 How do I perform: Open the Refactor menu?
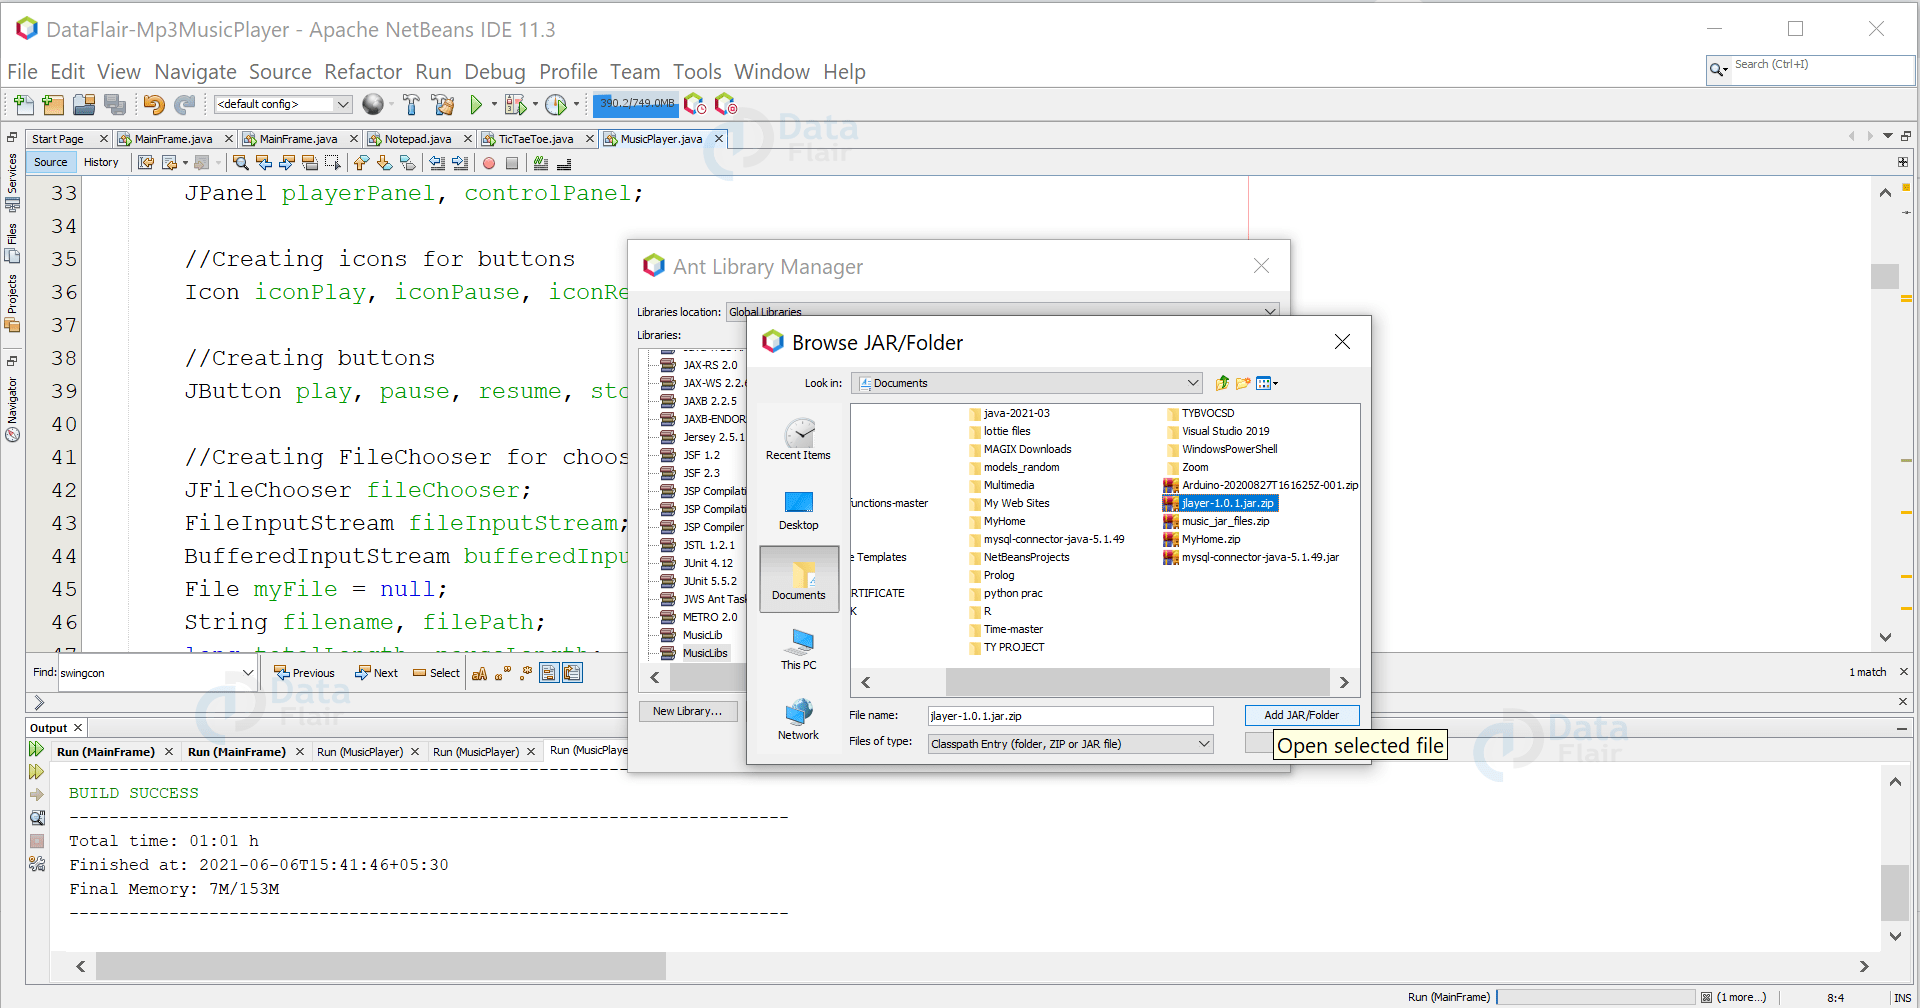coord(362,71)
